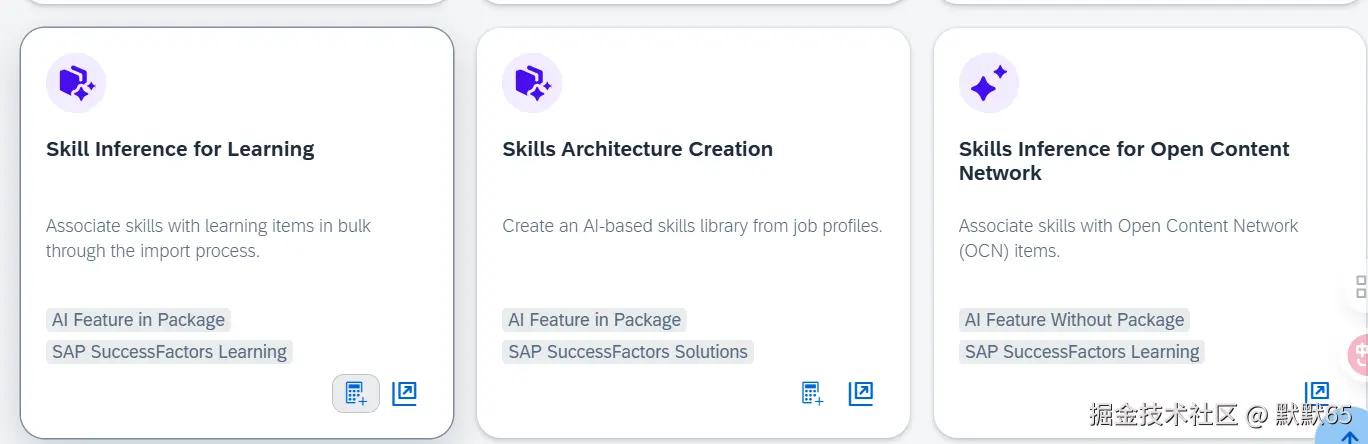1368x444 pixels.
Task: Click the Skills Architecture Creation card icon
Action: pos(532,83)
